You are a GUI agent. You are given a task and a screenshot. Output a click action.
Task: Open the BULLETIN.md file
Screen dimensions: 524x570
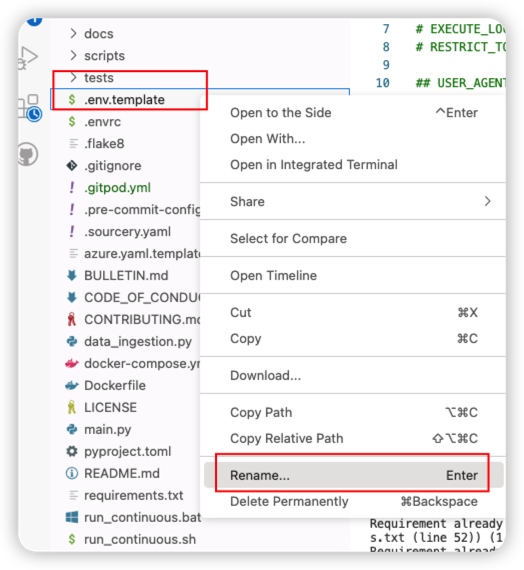pos(126,276)
